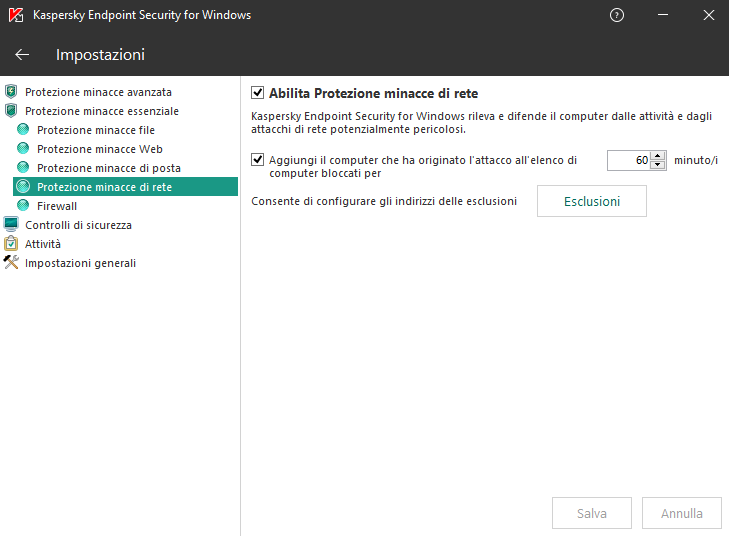This screenshot has height=536, width=729.
Task: Select Protezione minacce essenziale in sidebar
Action: coord(102,111)
